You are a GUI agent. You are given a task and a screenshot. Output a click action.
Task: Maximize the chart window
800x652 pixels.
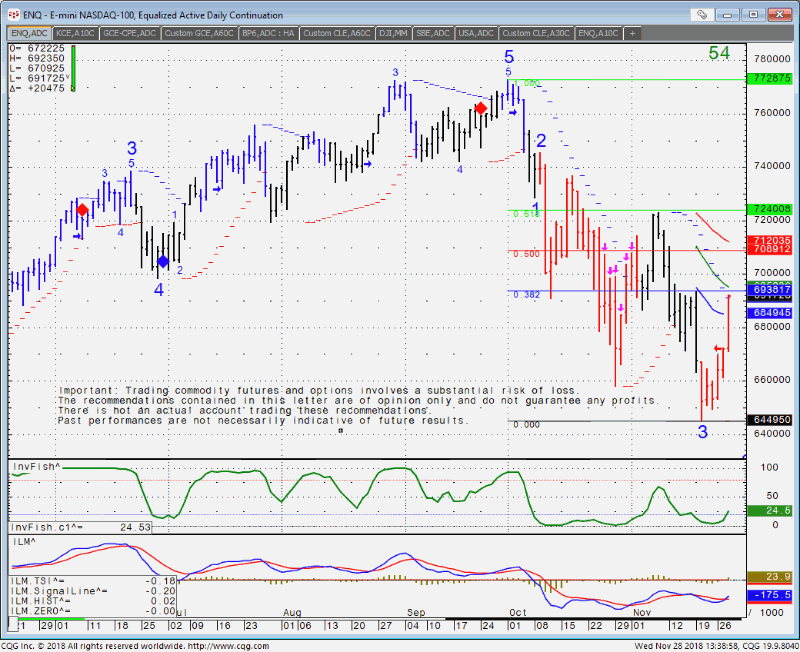(770, 15)
